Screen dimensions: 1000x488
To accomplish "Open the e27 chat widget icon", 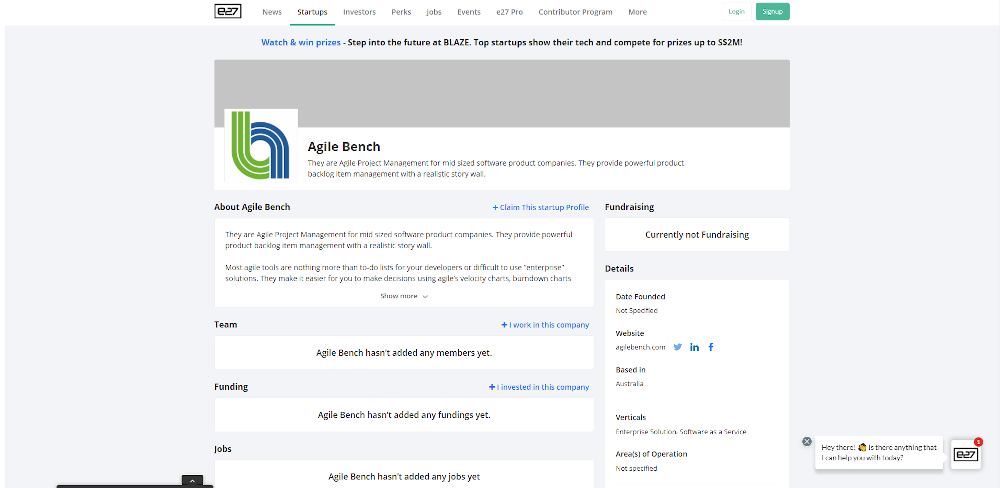I will [x=966, y=454].
